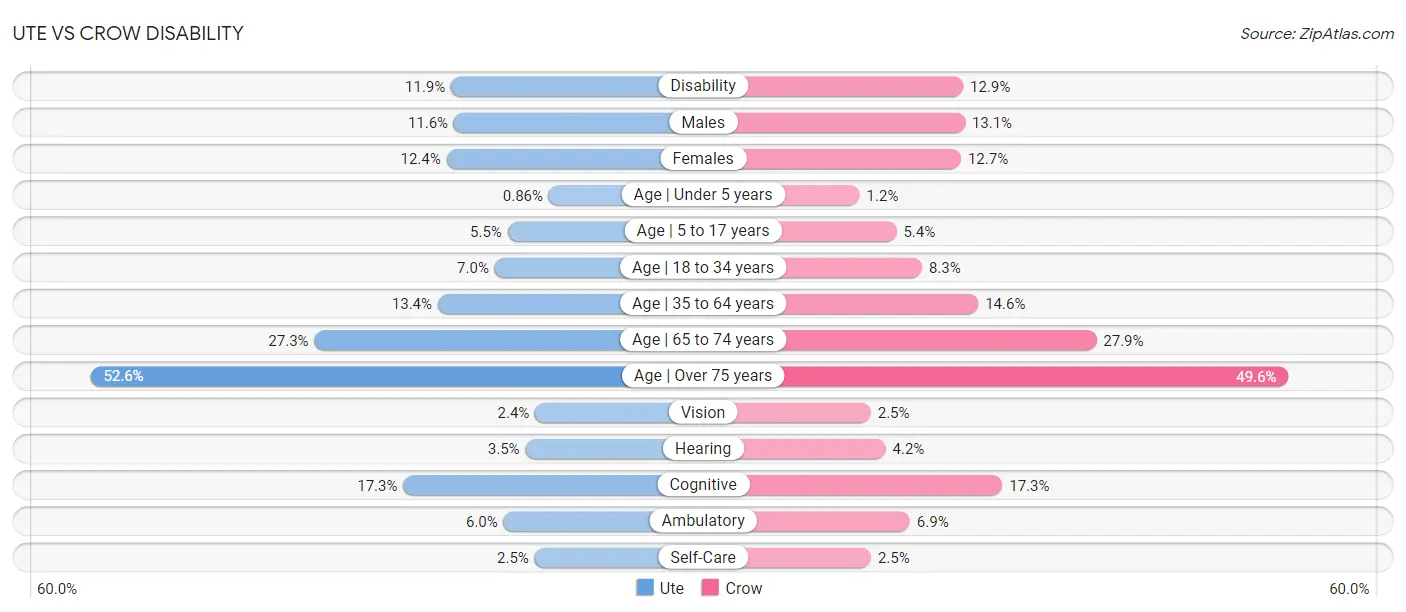
Task: Select the Hearing category label
Action: [703, 448]
